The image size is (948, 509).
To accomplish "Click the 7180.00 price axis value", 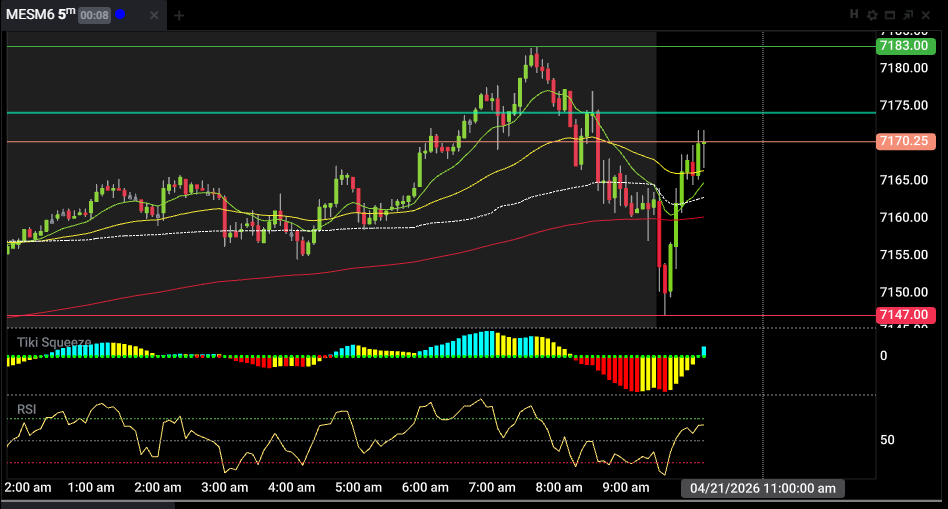I will [904, 68].
